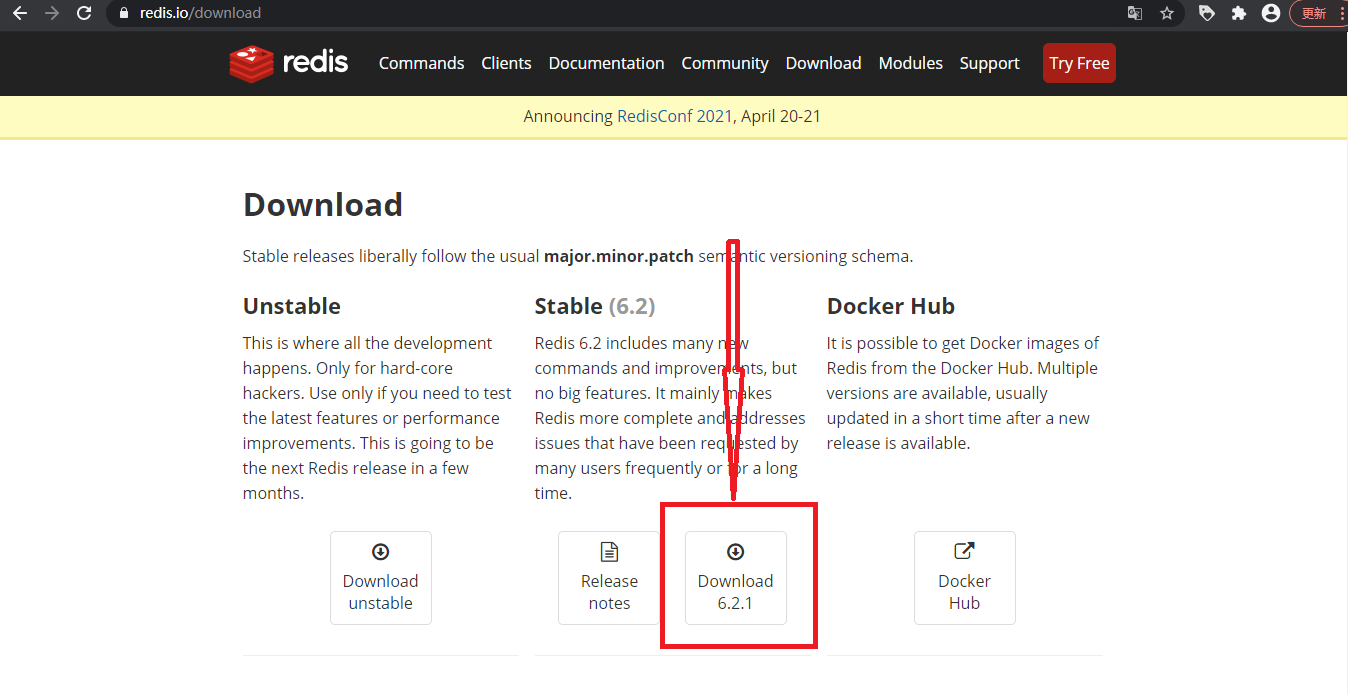Open the Community nav item
1348x694 pixels.
(x=725, y=63)
